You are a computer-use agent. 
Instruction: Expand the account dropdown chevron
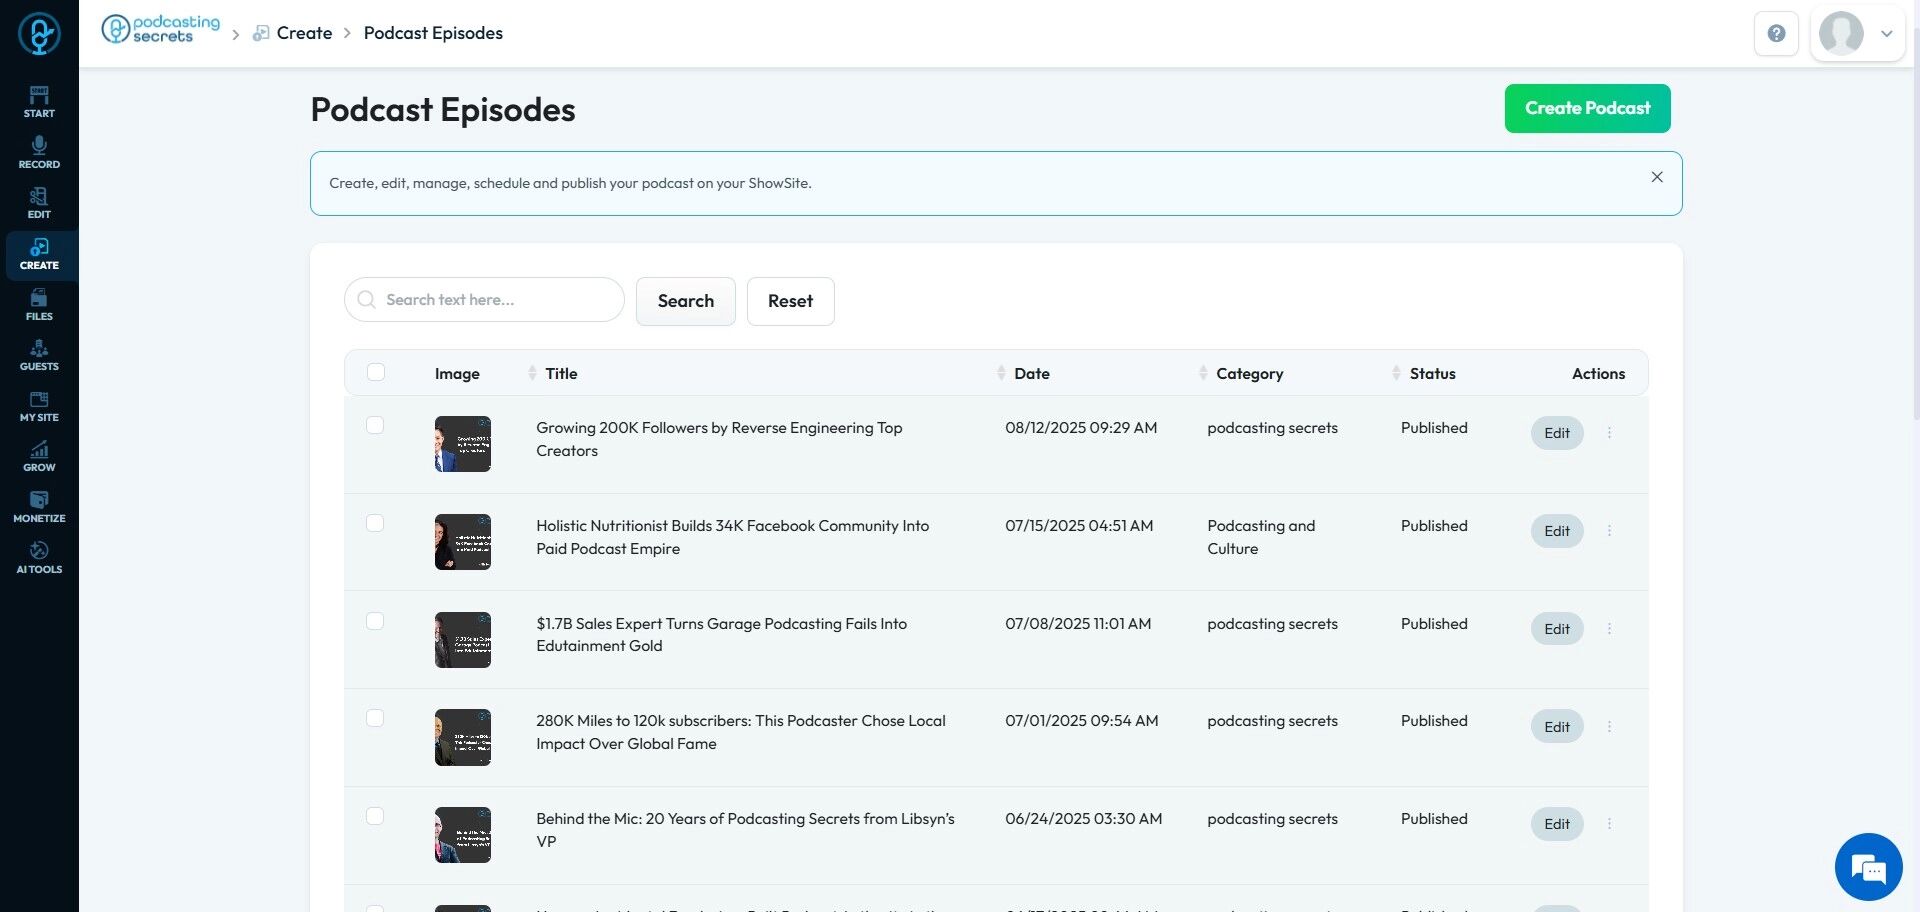[1887, 33]
